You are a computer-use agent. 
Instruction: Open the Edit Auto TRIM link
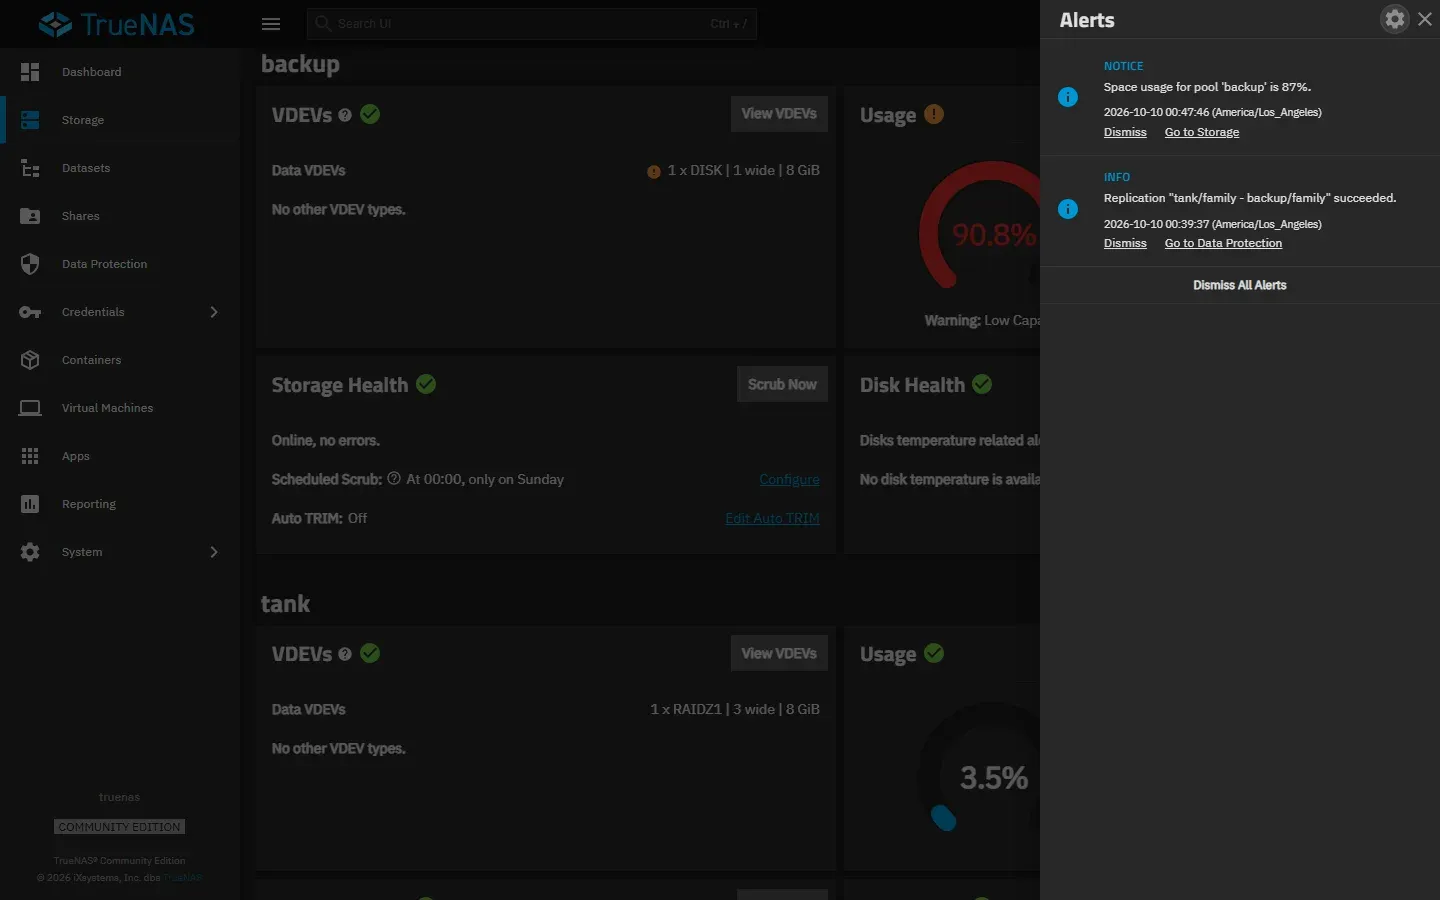[x=772, y=518]
